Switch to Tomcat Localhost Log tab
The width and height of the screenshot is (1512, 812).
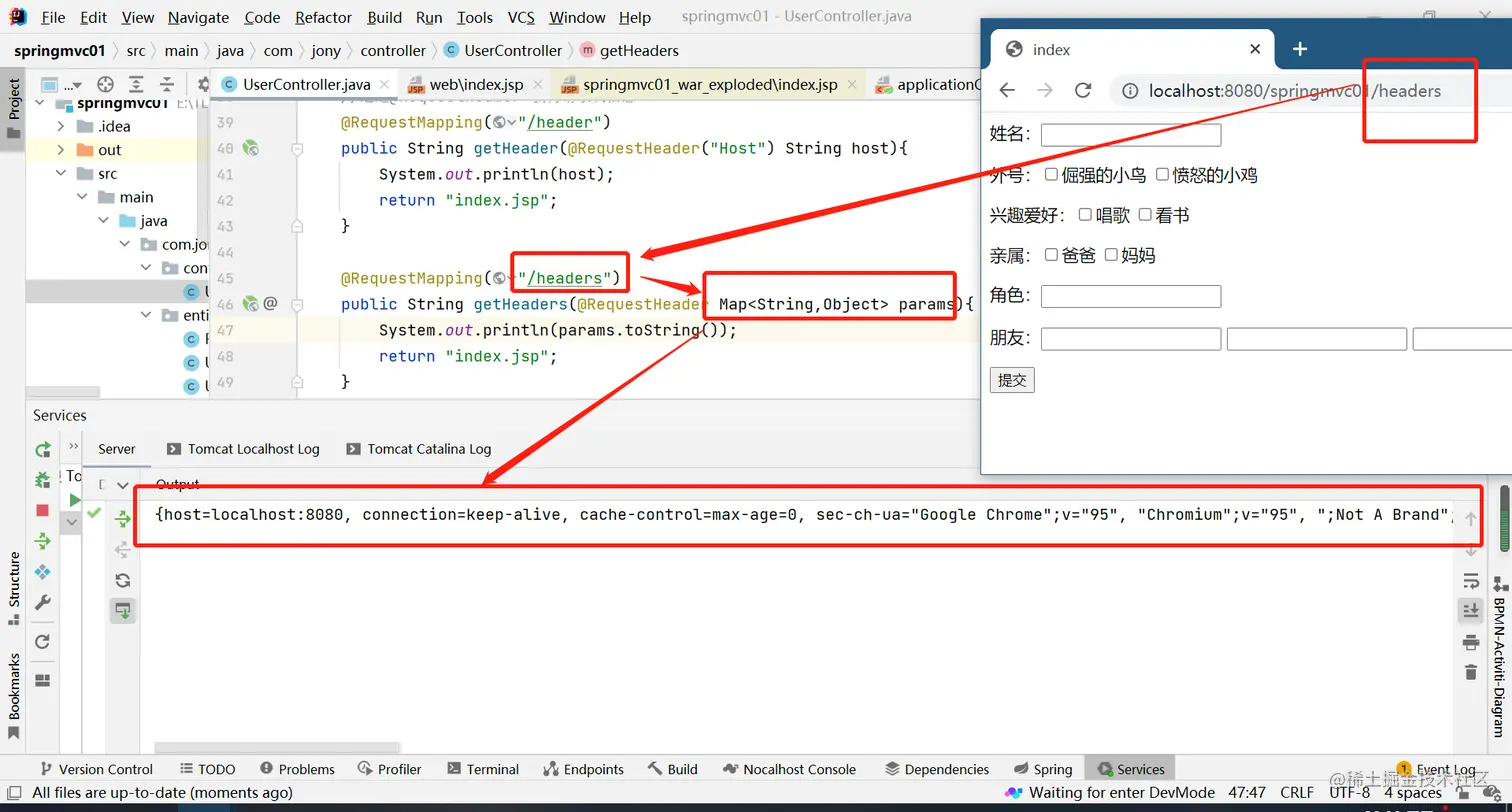click(243, 449)
